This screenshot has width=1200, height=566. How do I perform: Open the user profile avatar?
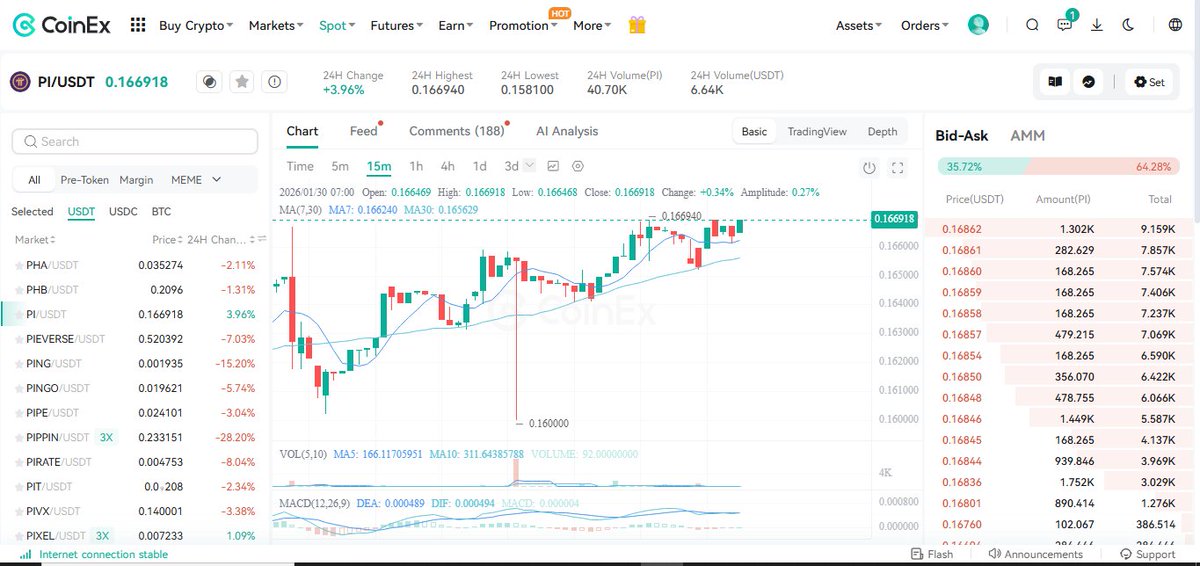(978, 25)
